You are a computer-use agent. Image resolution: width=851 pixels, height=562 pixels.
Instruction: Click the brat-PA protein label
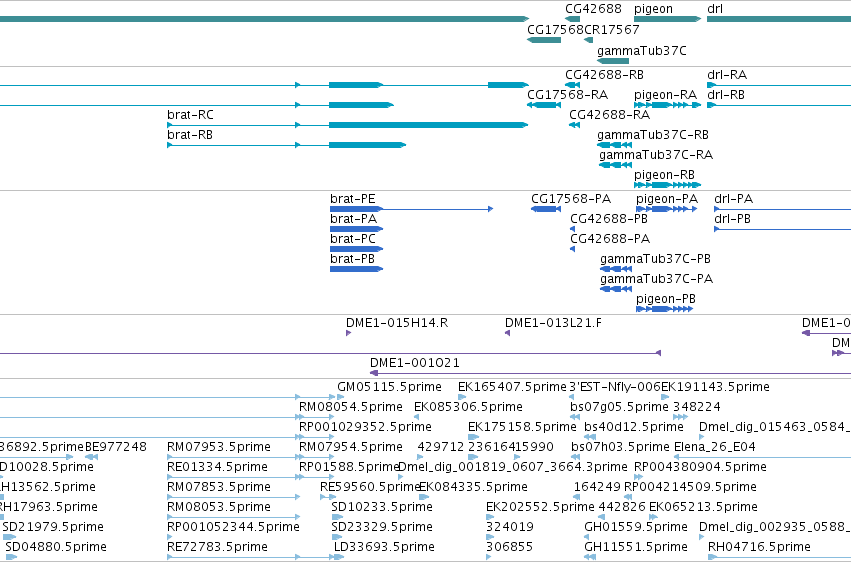pos(353,219)
